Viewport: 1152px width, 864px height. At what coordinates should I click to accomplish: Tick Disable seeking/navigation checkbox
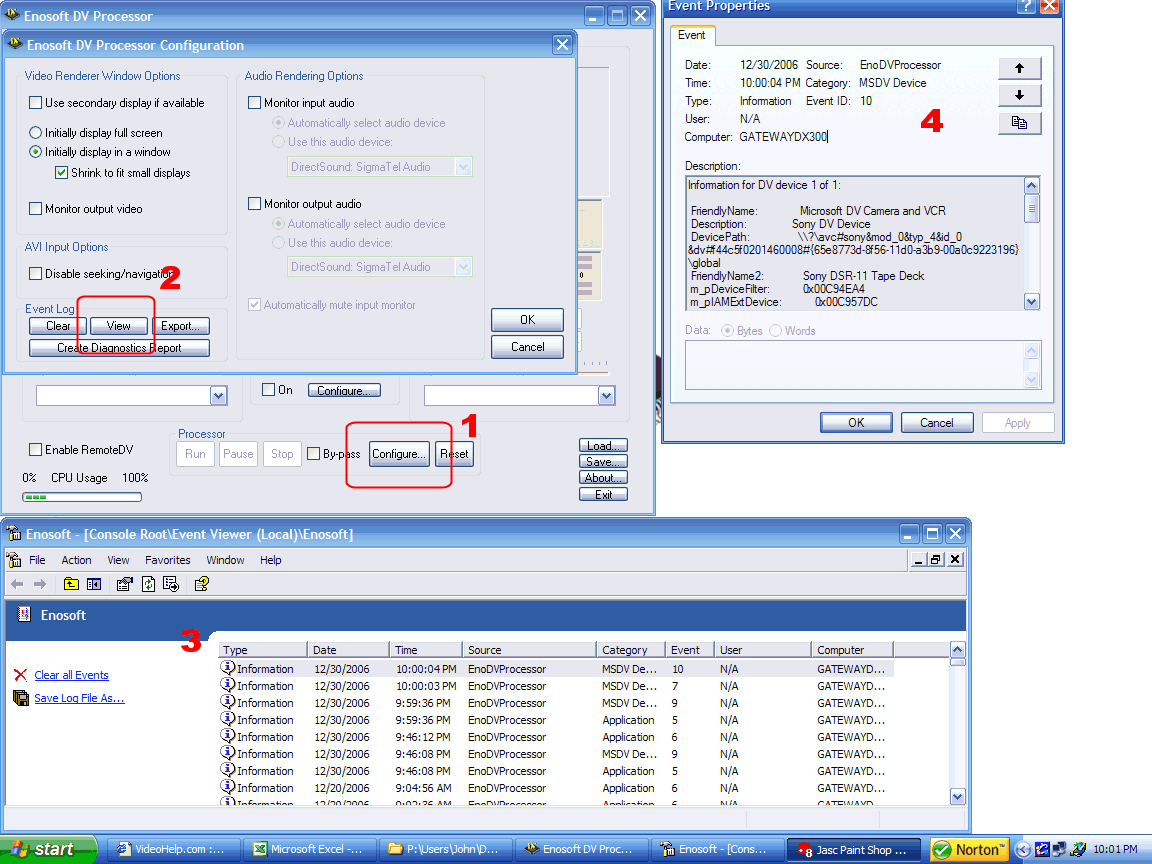[x=35, y=273]
